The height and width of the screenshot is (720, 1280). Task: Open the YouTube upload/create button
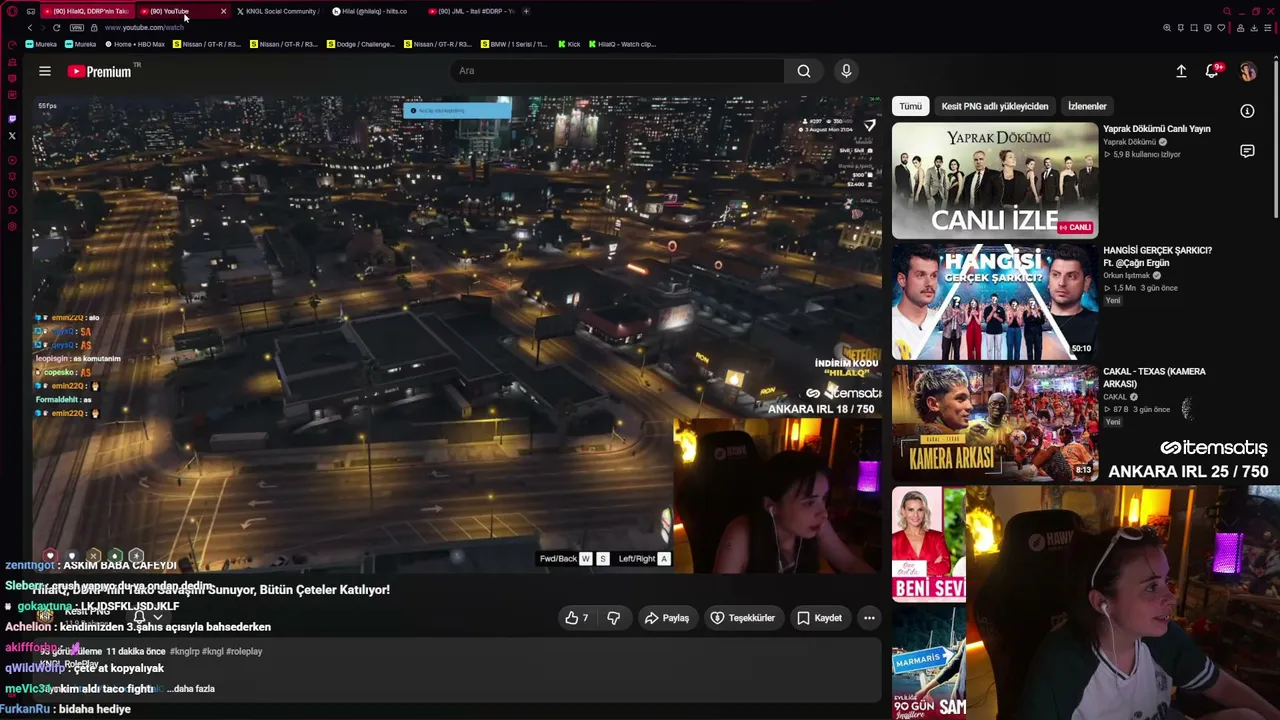click(x=1181, y=71)
